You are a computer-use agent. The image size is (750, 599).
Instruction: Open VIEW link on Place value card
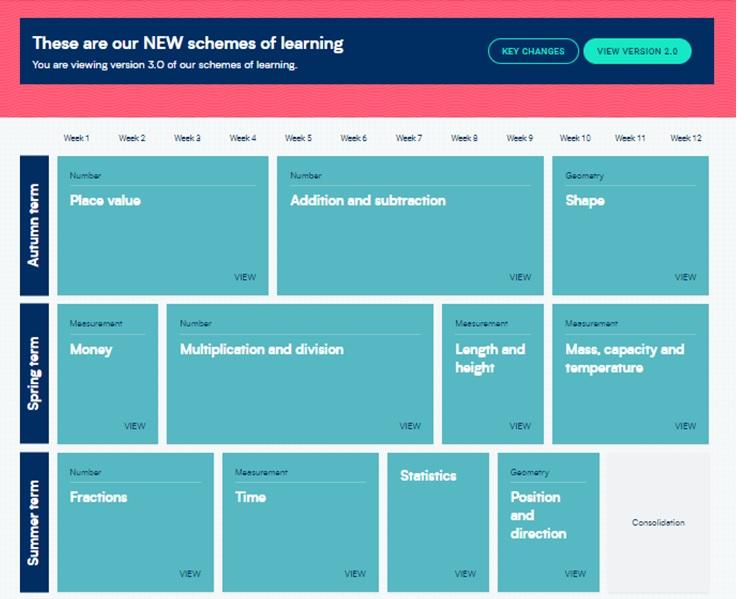pos(244,277)
